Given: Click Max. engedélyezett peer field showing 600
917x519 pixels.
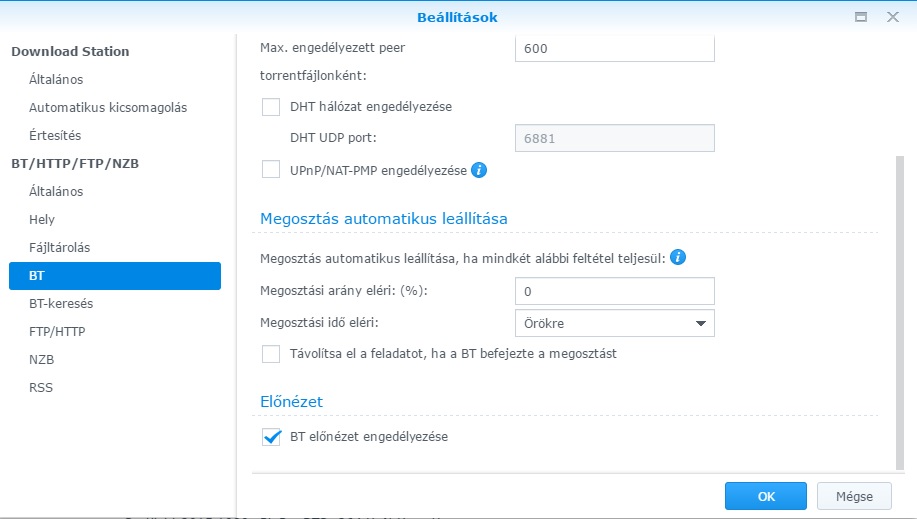Looking at the screenshot, I should pyautogui.click(x=615, y=48).
